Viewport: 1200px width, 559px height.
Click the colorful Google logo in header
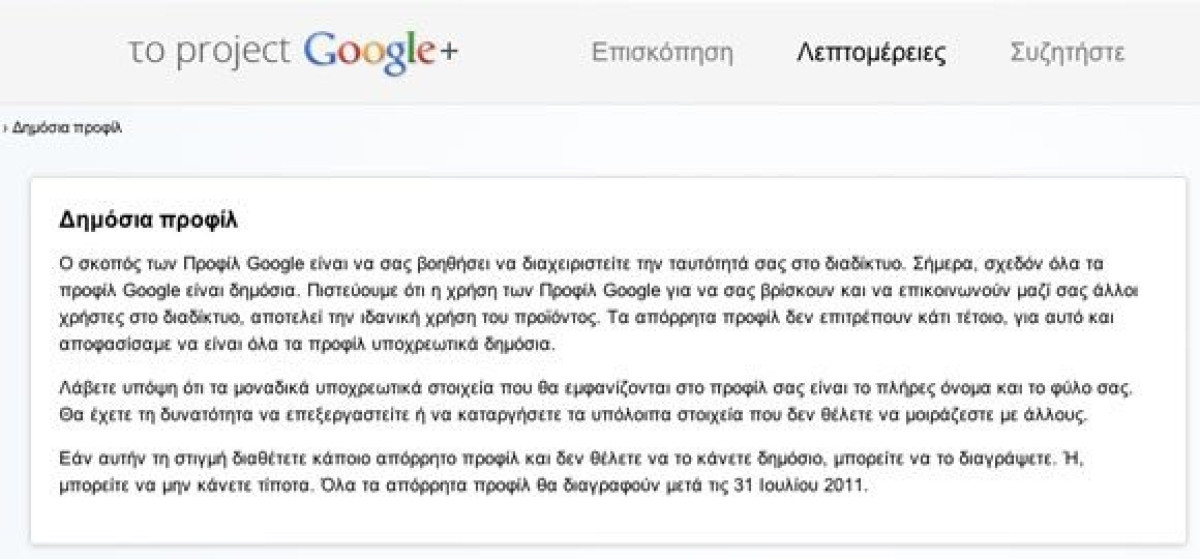[x=370, y=53]
